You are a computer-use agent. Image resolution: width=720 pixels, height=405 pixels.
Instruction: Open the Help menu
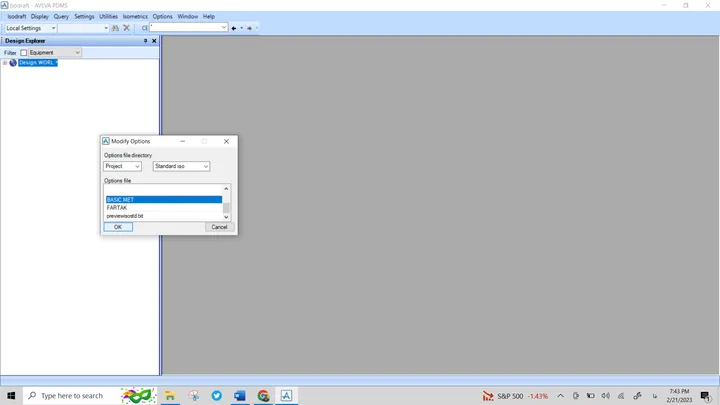(x=209, y=17)
